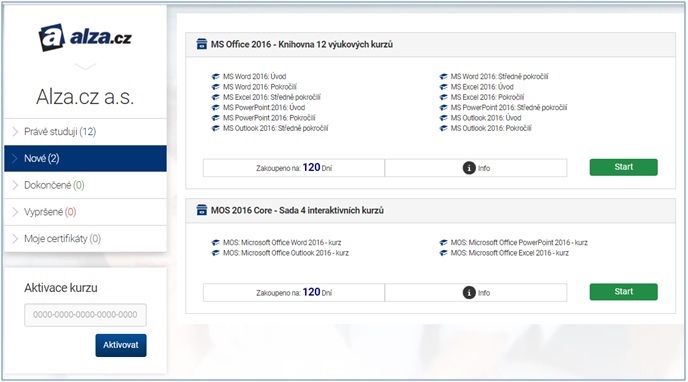Open Info for MS Office 2016 library

476,168
